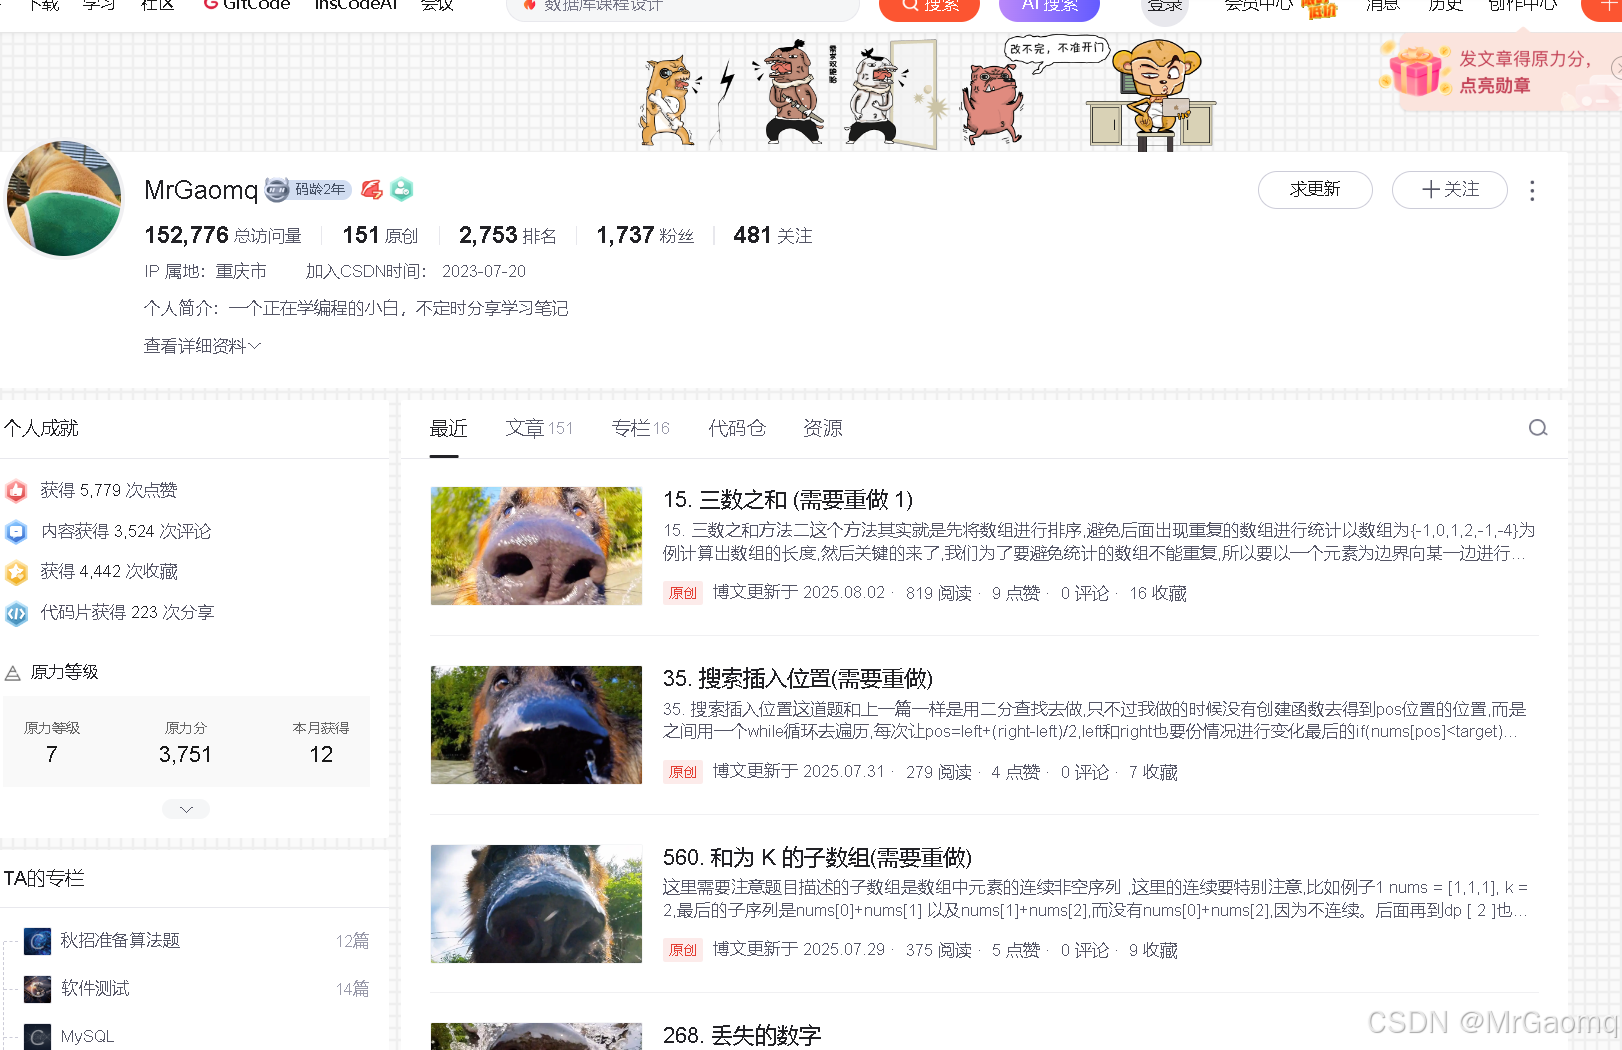Click thumbnail of 搜索插入位置 article

536,725
